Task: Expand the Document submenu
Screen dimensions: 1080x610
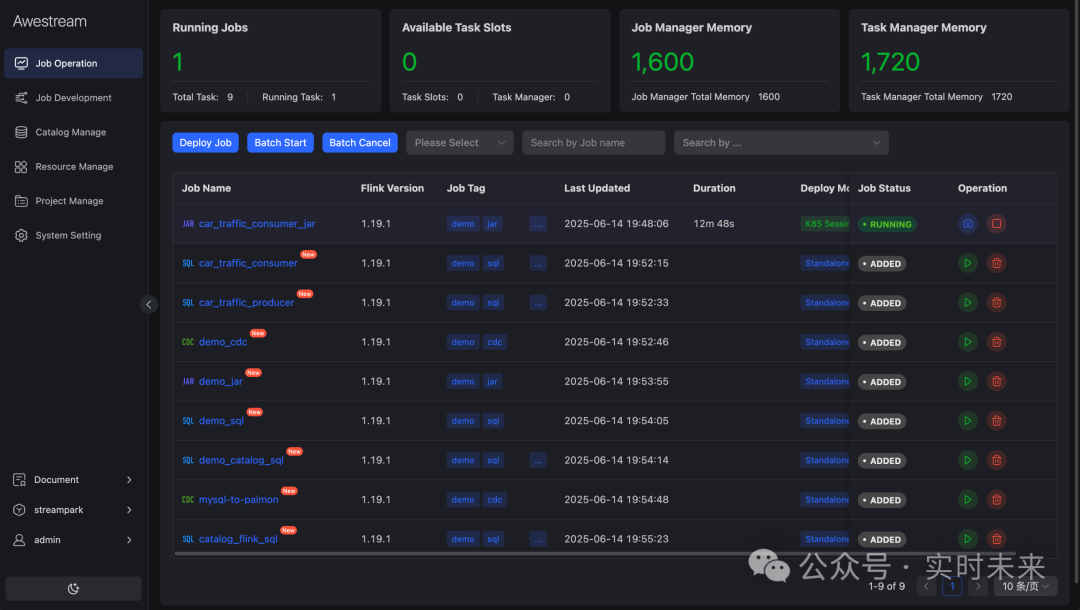Action: pos(73,480)
